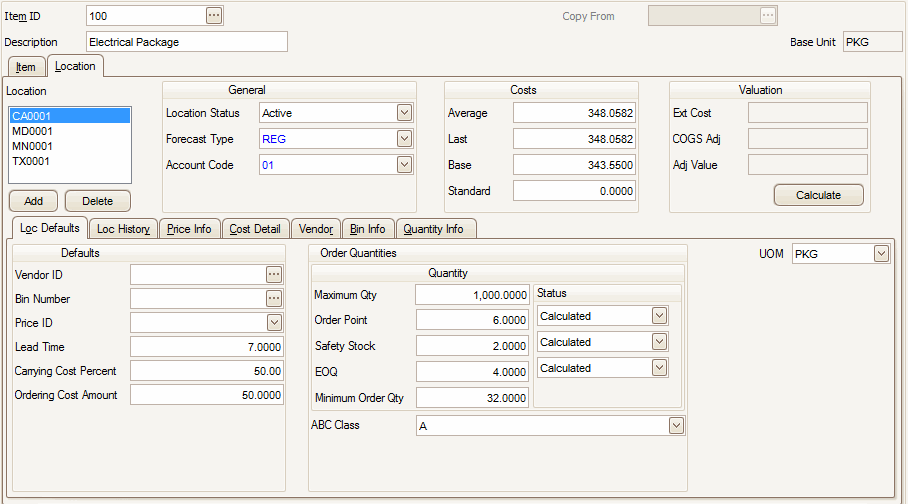
Task: Click the Lead Time input field
Action: point(207,347)
